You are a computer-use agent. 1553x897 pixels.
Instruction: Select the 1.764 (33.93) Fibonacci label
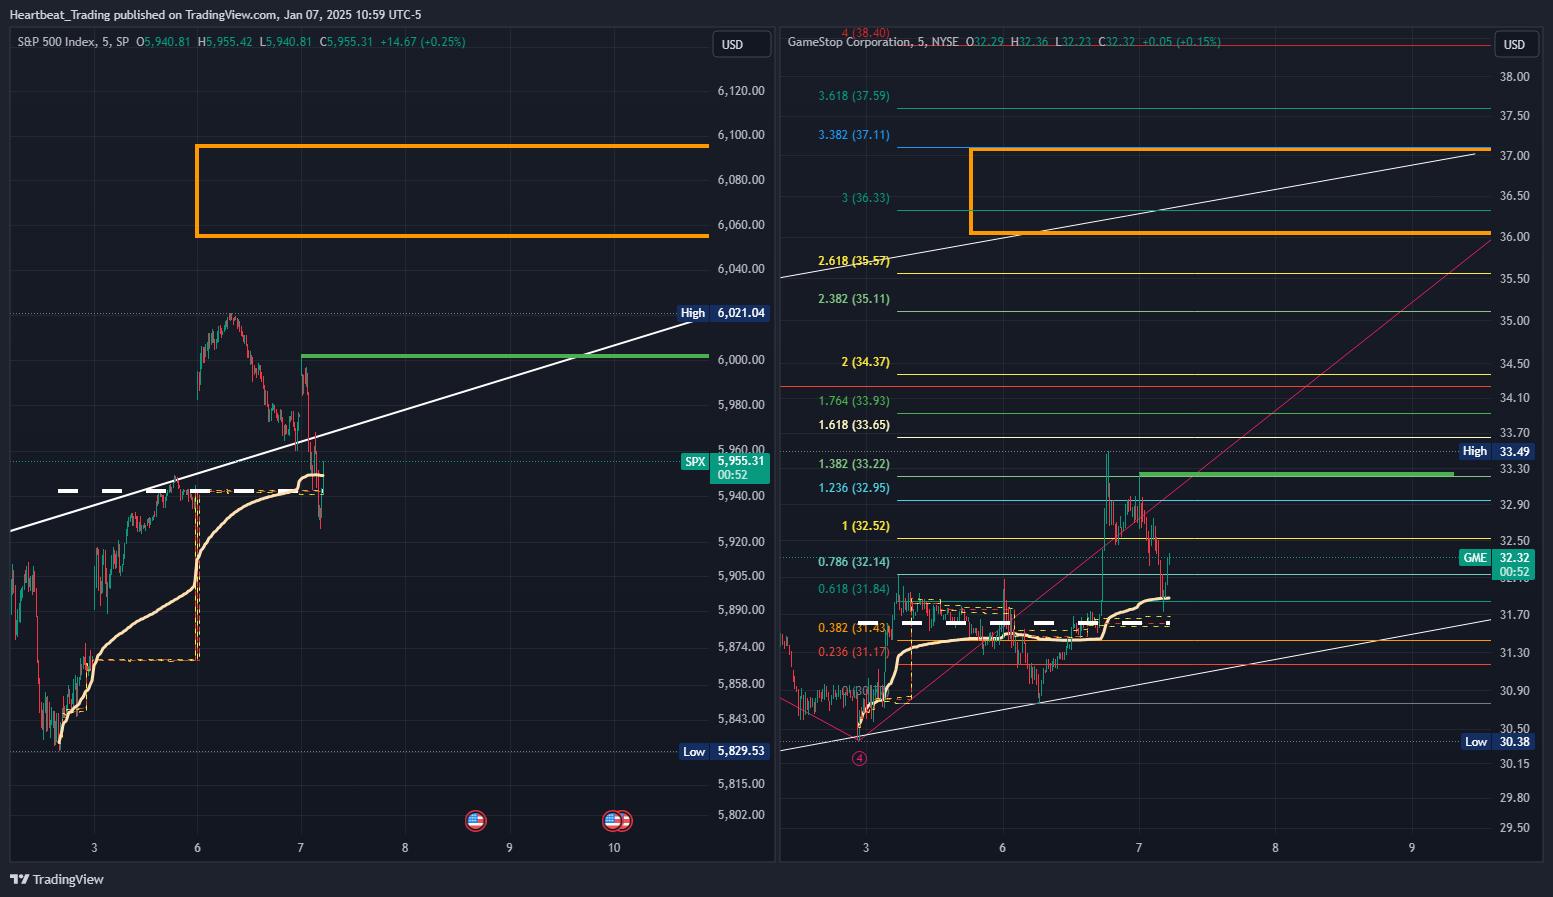[854, 401]
